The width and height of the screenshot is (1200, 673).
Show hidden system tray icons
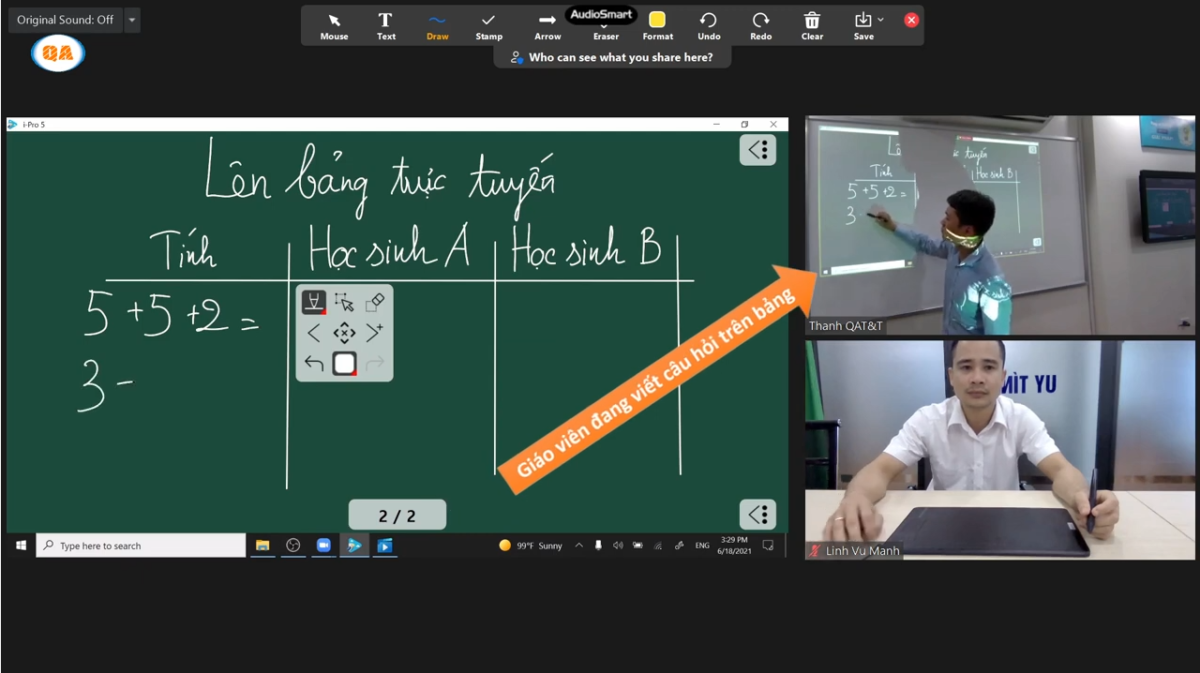click(x=579, y=545)
